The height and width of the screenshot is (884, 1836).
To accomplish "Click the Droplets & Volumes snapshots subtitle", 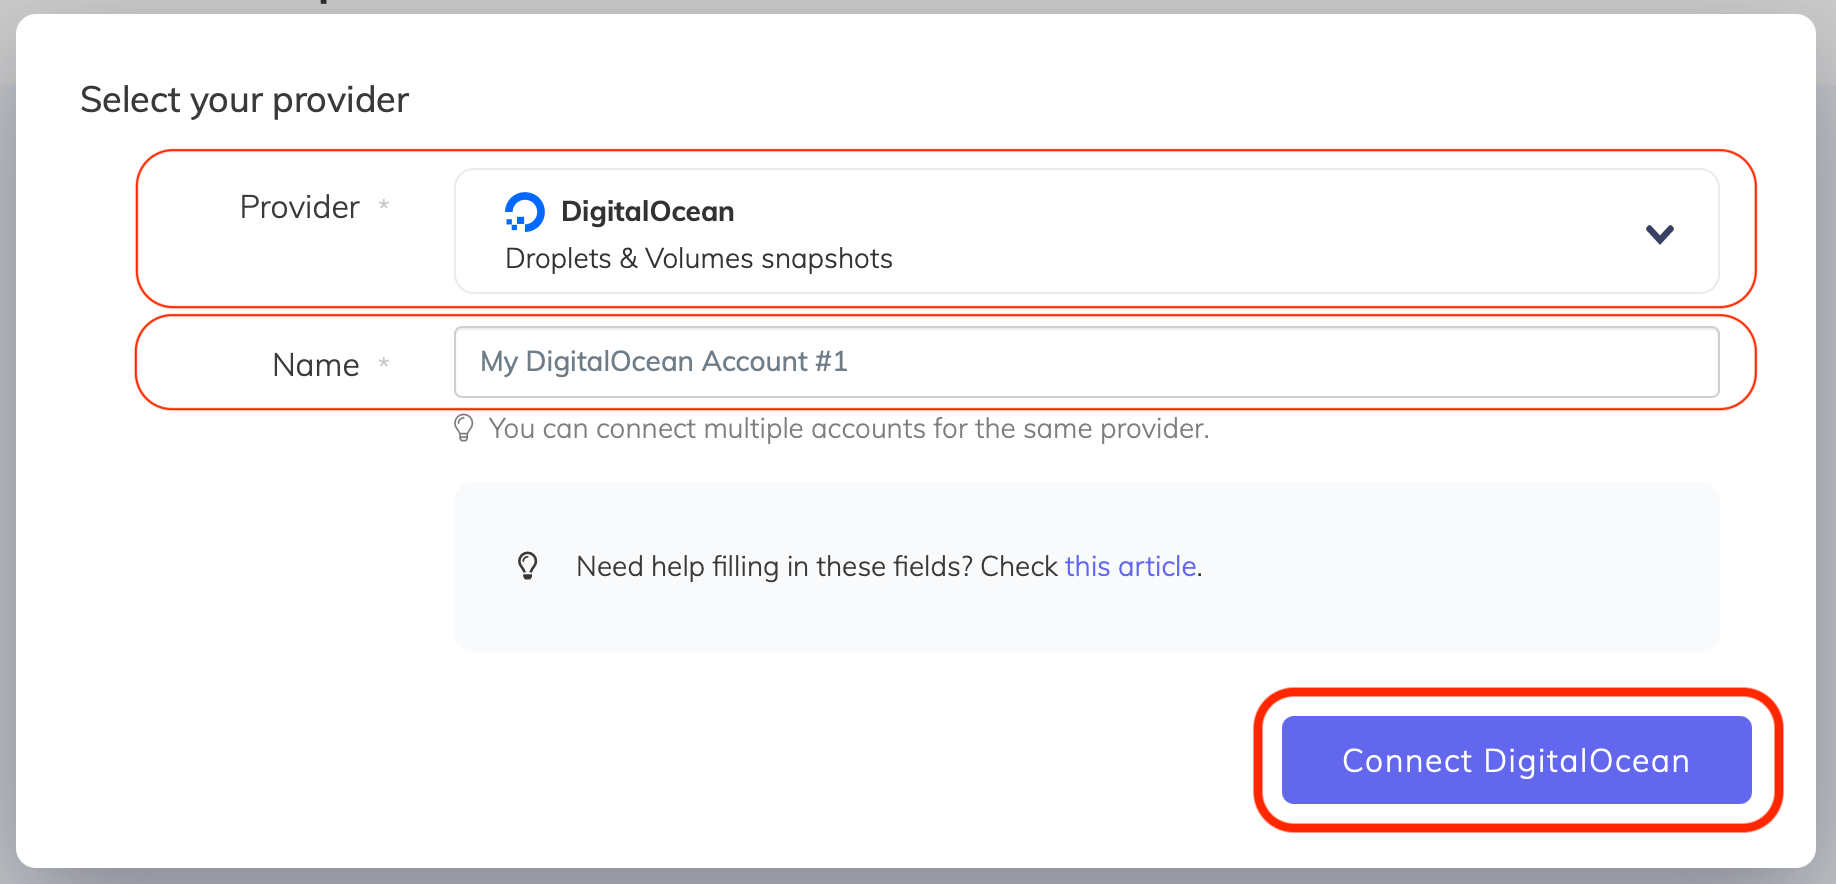I will point(698,258).
